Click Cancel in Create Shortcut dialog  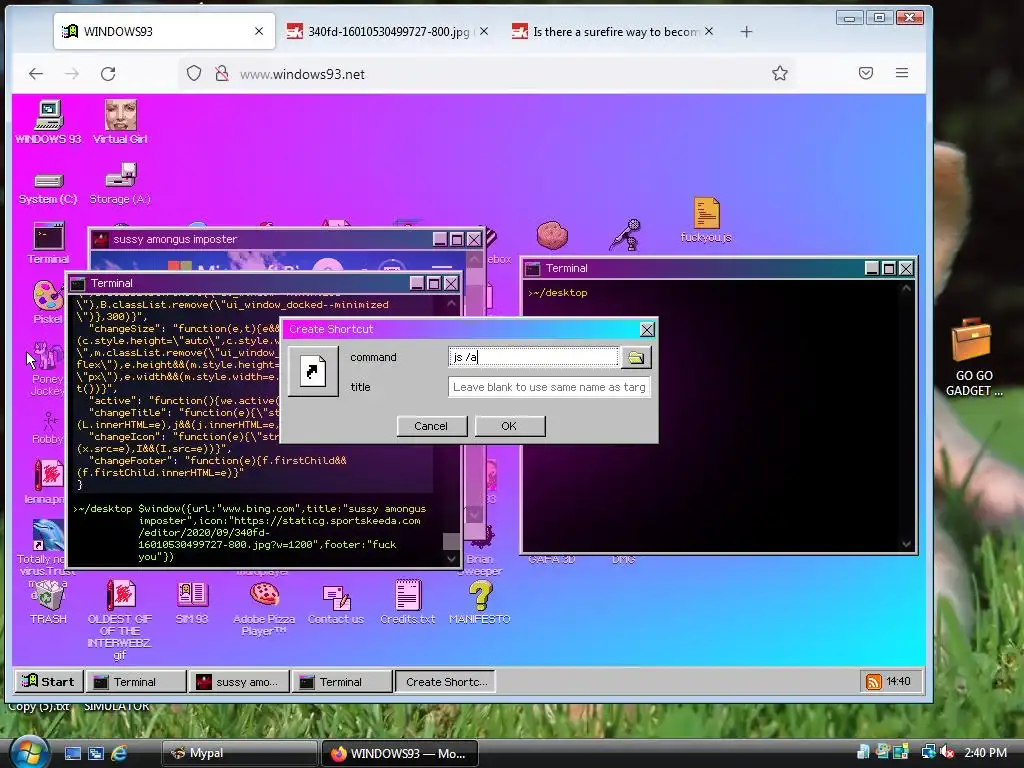tap(431, 426)
